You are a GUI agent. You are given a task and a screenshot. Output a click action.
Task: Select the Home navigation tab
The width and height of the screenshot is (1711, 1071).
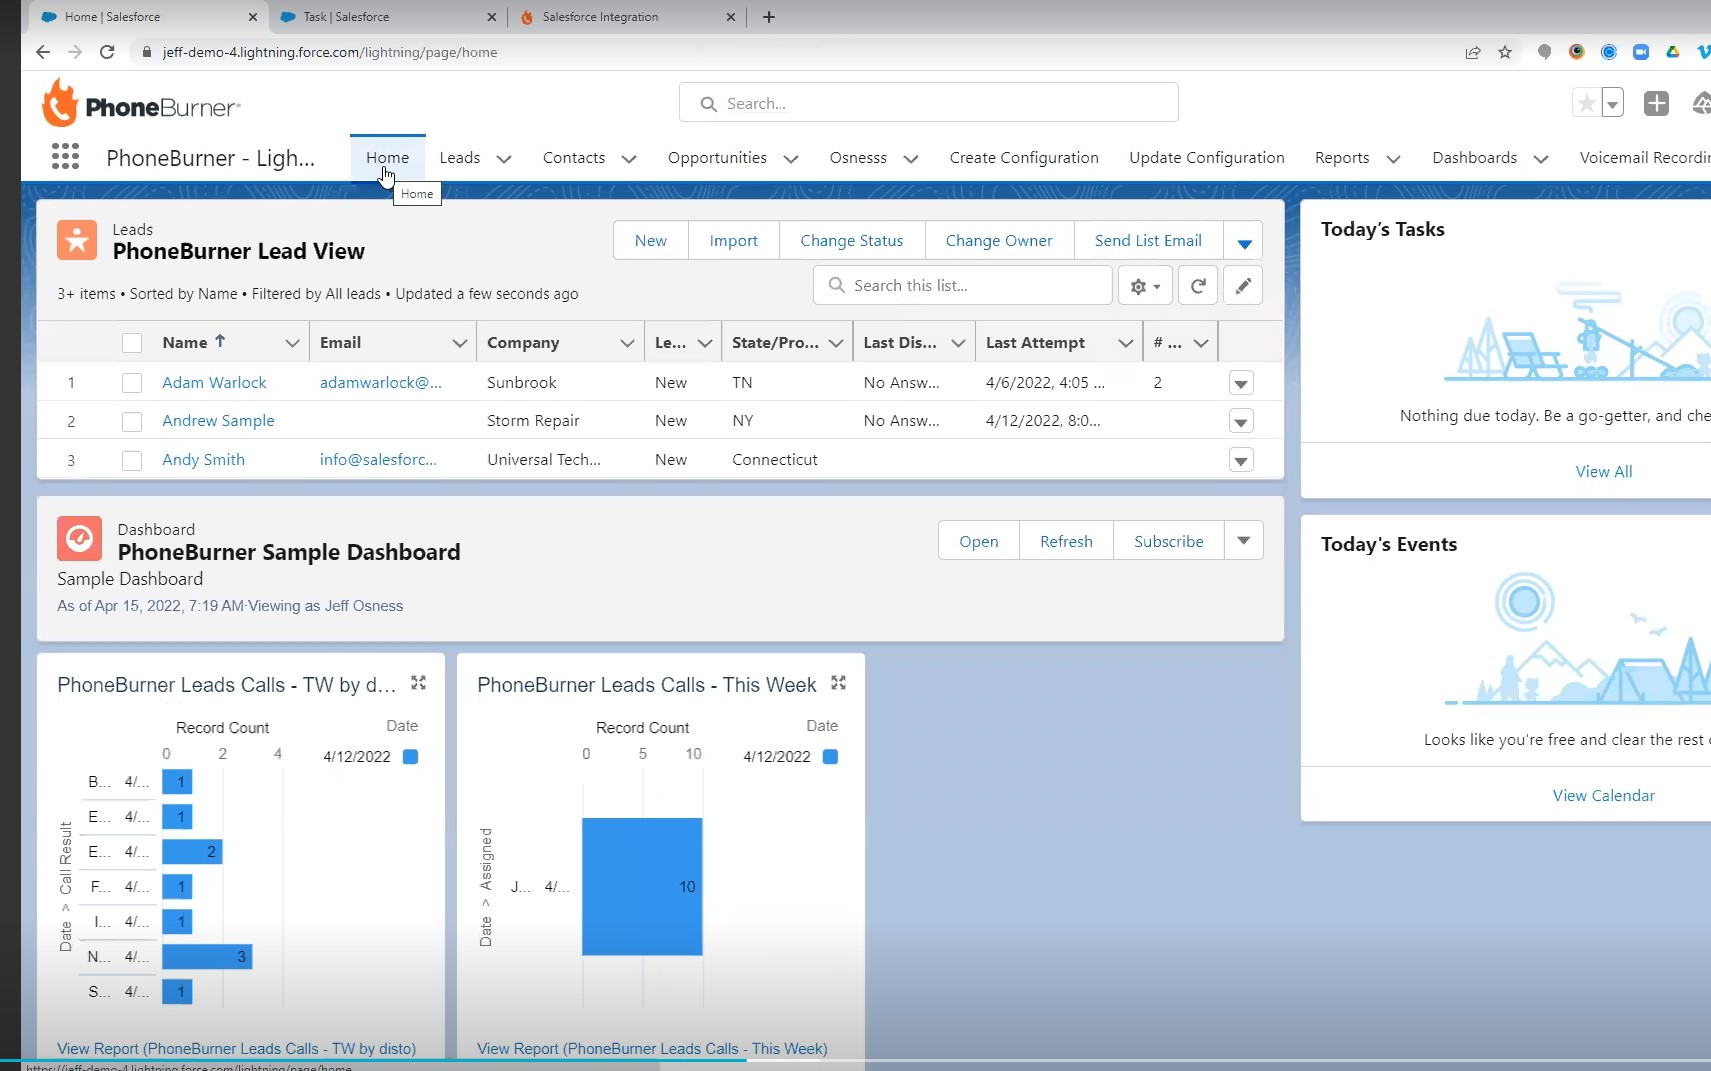pos(387,158)
